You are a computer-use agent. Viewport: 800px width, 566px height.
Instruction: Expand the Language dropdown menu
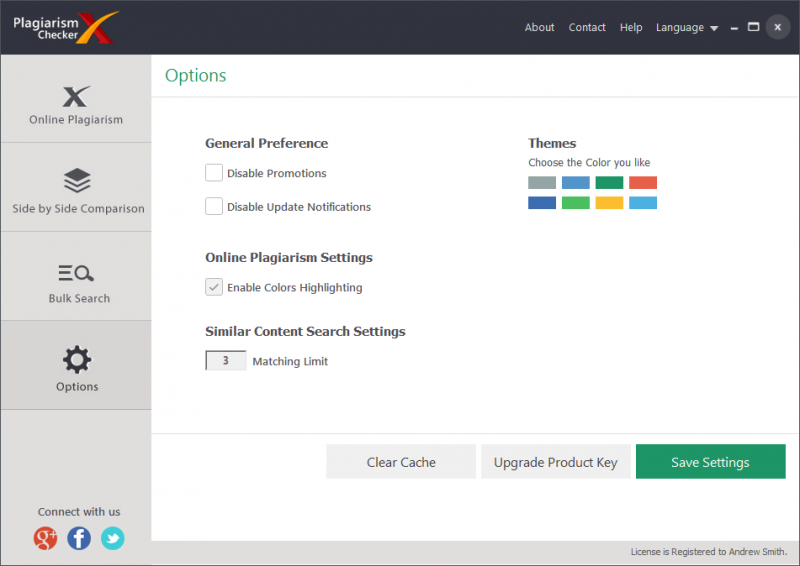[687, 28]
